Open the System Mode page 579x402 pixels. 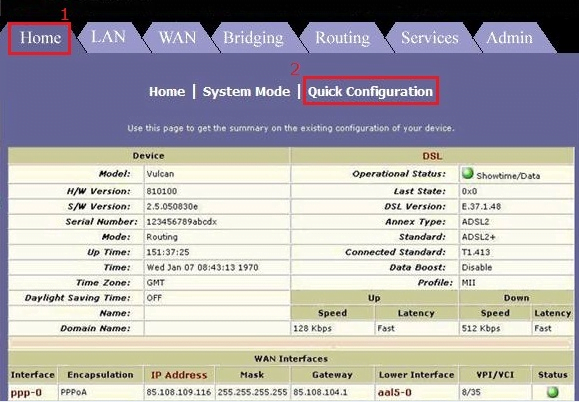[x=246, y=92]
